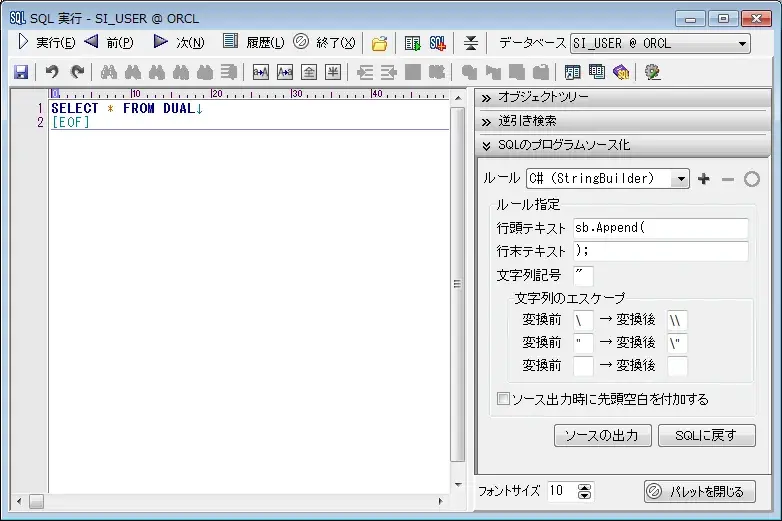Image resolution: width=782 pixels, height=521 pixels.
Task: Click the 行頭テキスト input field
Action: [x=661, y=228]
